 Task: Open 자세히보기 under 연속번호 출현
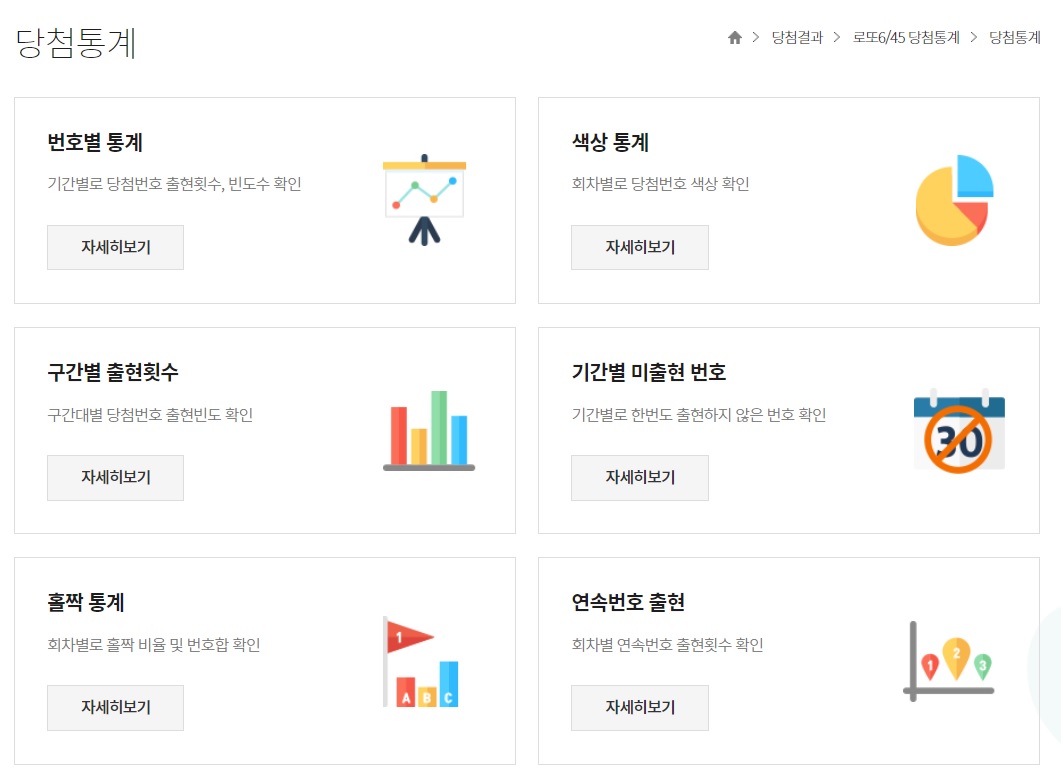pyautogui.click(x=640, y=708)
